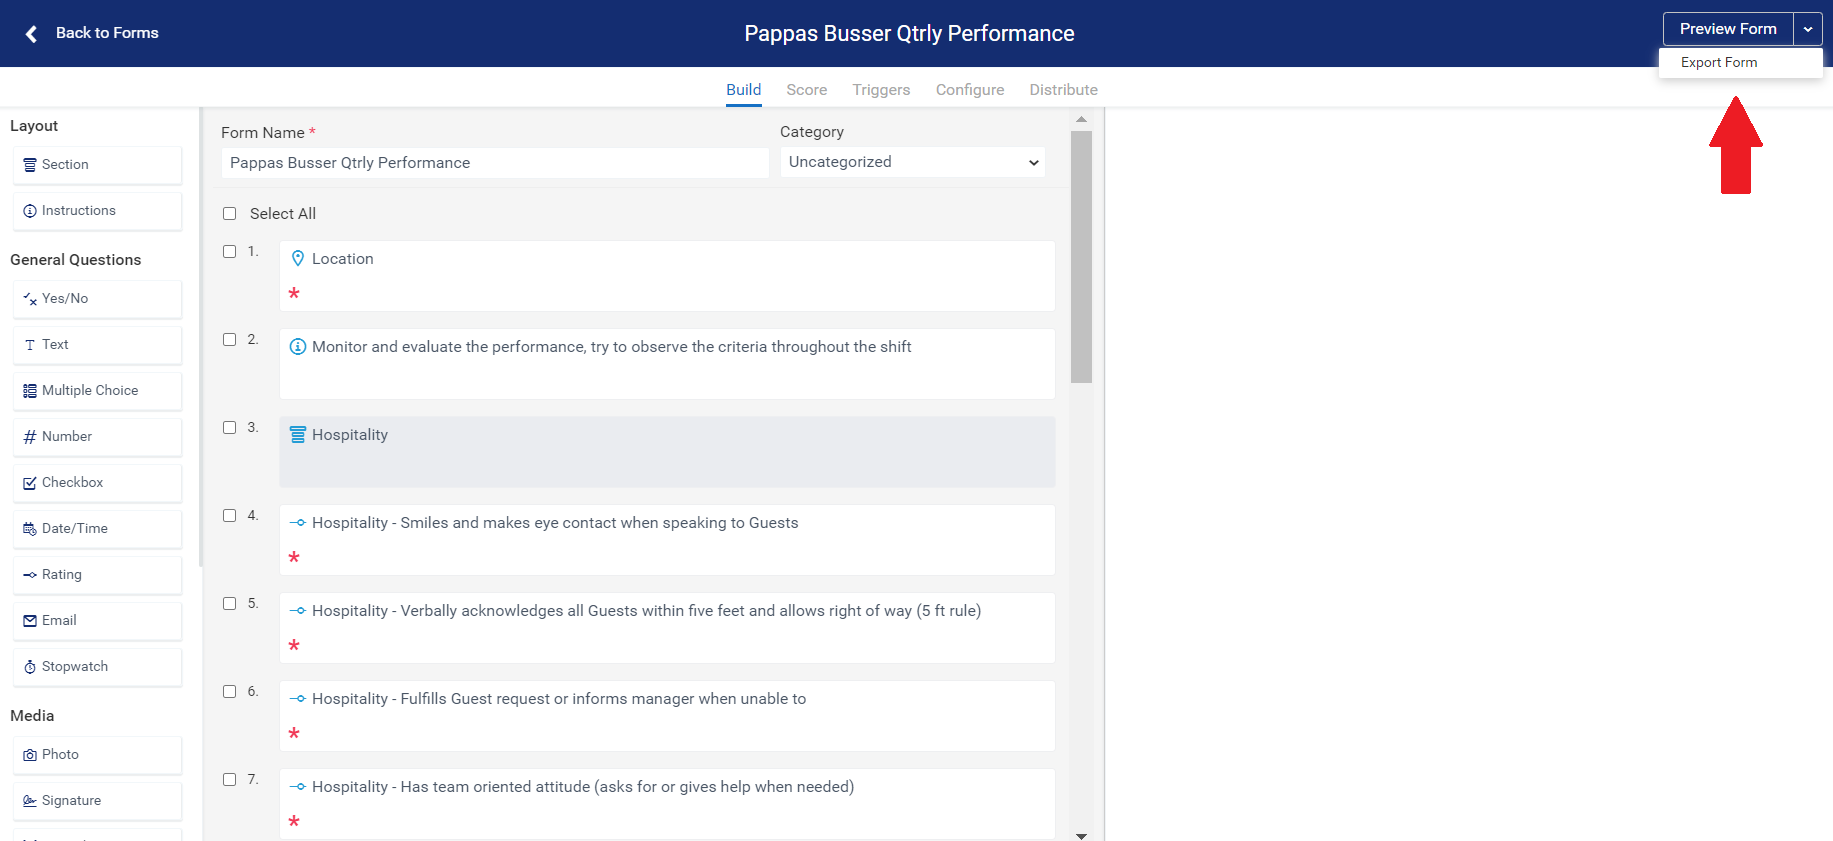
Task: Open the Distribute tab
Action: pyautogui.click(x=1063, y=90)
